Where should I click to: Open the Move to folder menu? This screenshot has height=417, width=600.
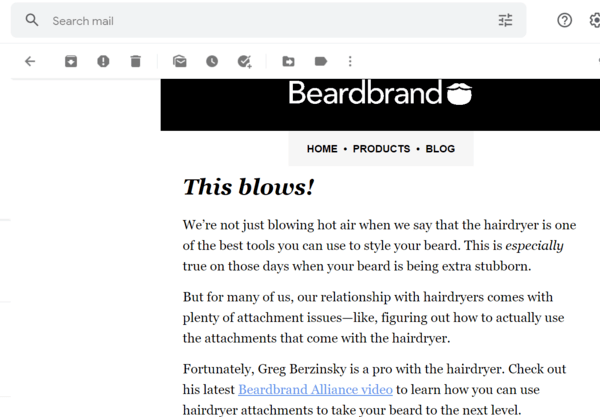point(289,61)
